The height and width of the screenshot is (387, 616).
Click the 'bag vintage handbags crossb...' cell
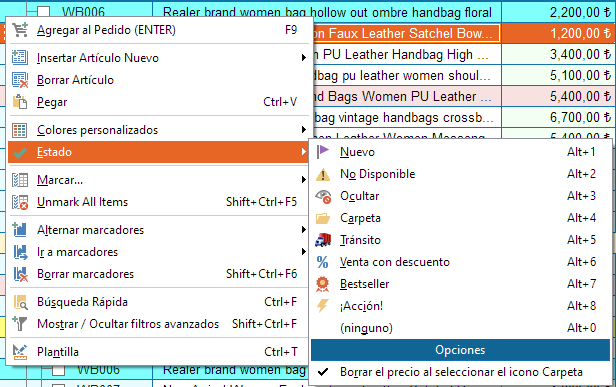pos(407,117)
